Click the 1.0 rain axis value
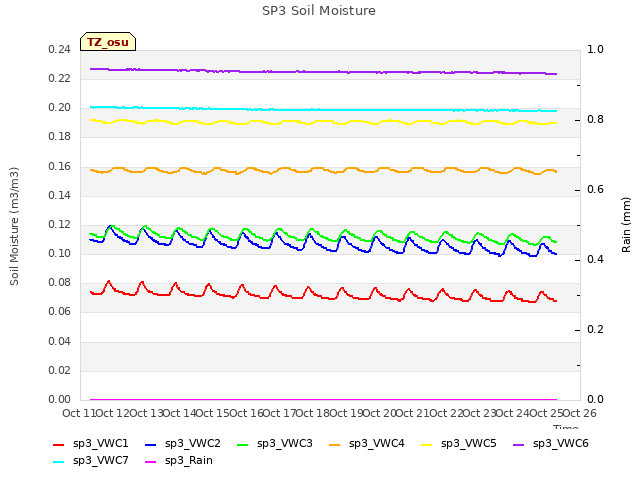This screenshot has width=640, height=480. coord(595,49)
